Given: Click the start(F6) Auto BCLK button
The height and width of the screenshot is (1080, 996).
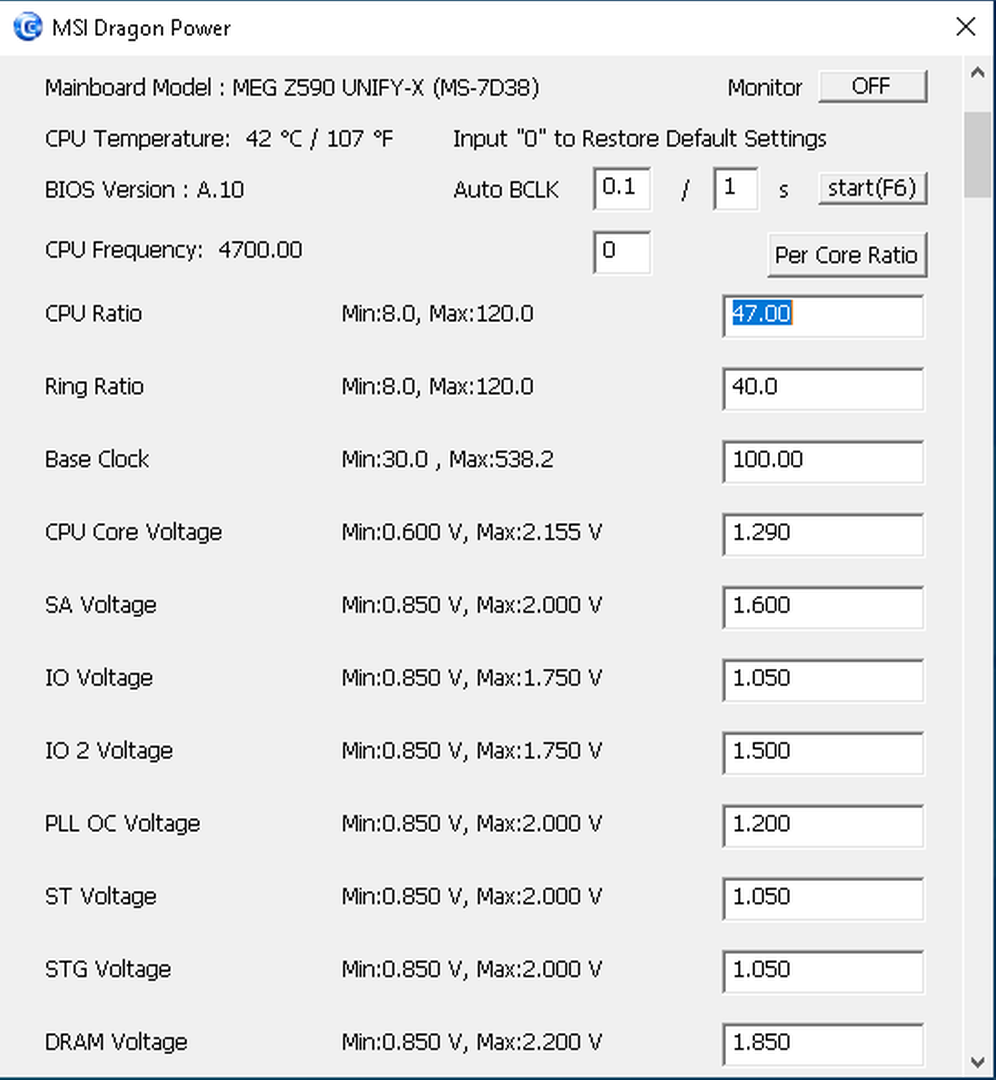Looking at the screenshot, I should click(872, 188).
